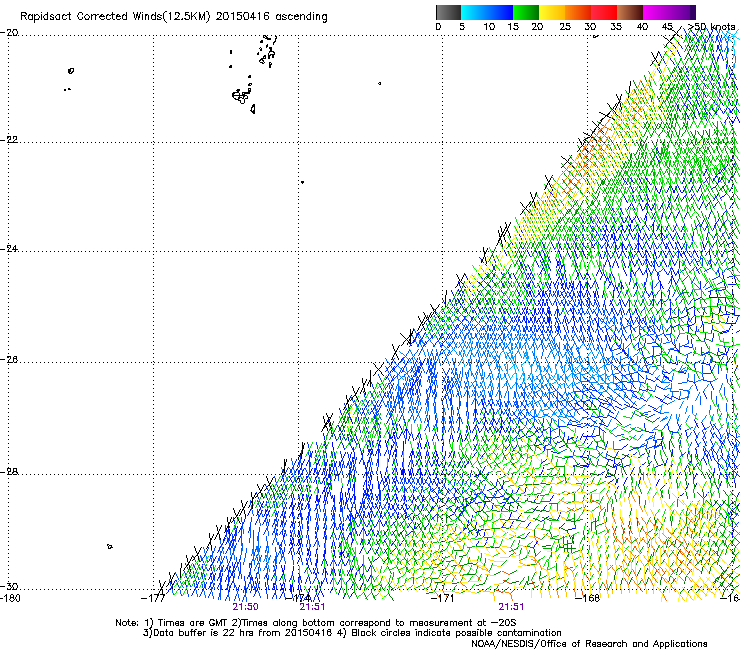The width and height of the screenshot is (740, 650).
Task: Click the '20150416 ascending' date text
Action: point(271,17)
